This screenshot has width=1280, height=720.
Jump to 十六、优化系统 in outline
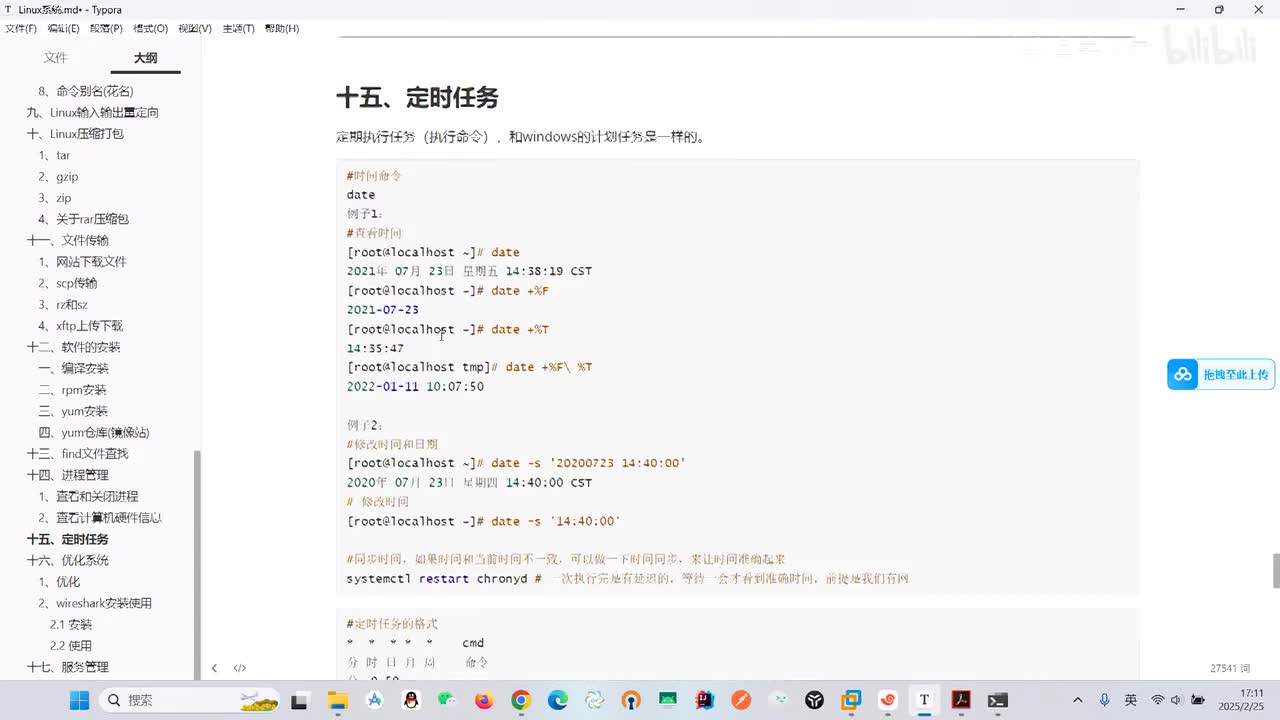point(67,561)
